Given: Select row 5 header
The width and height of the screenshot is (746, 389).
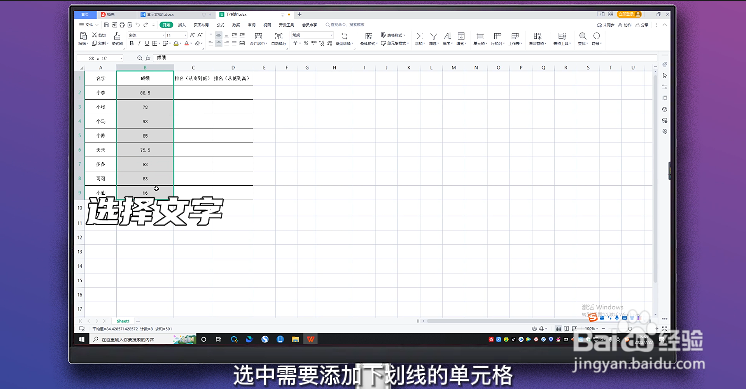Looking at the screenshot, I should click(80, 136).
